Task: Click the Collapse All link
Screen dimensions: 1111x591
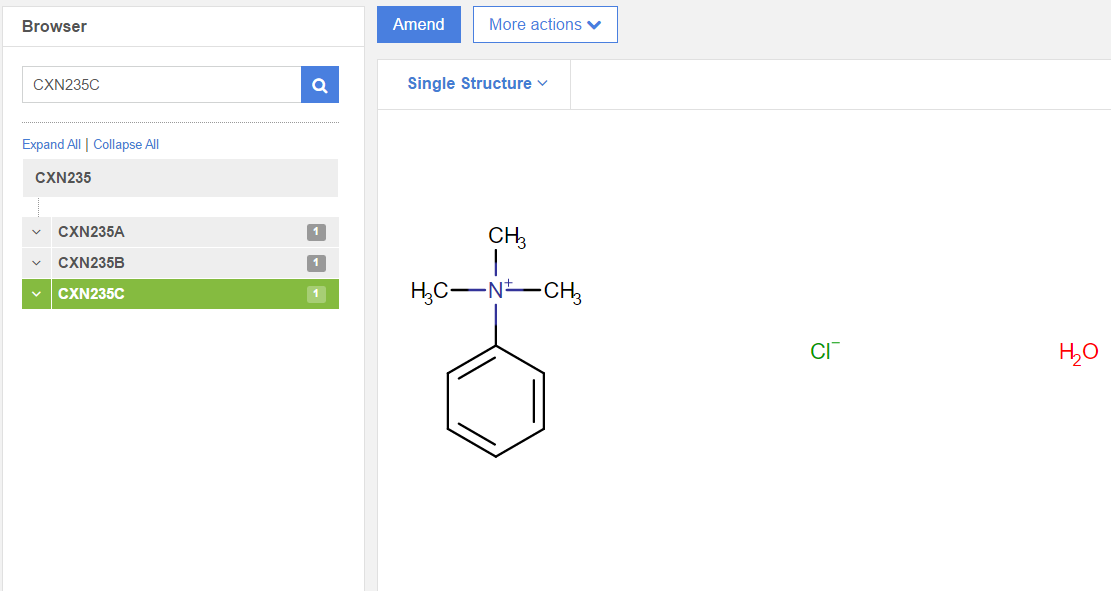Action: (x=126, y=145)
